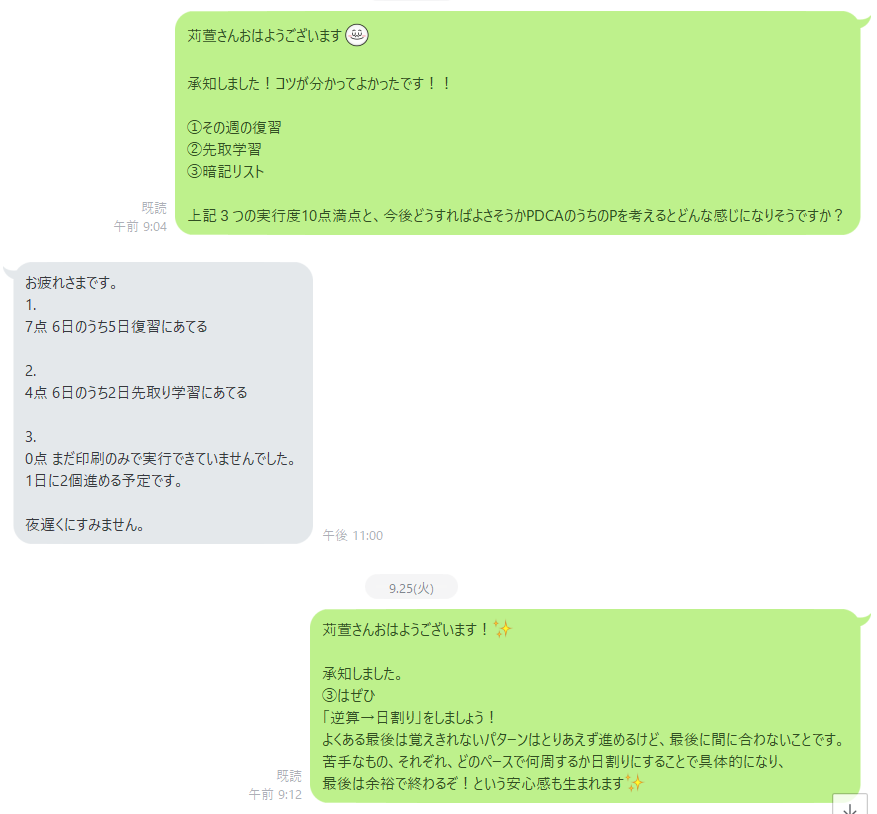
Task: Click the sentence mentioning PDCAのうちのP
Action: click(x=515, y=215)
